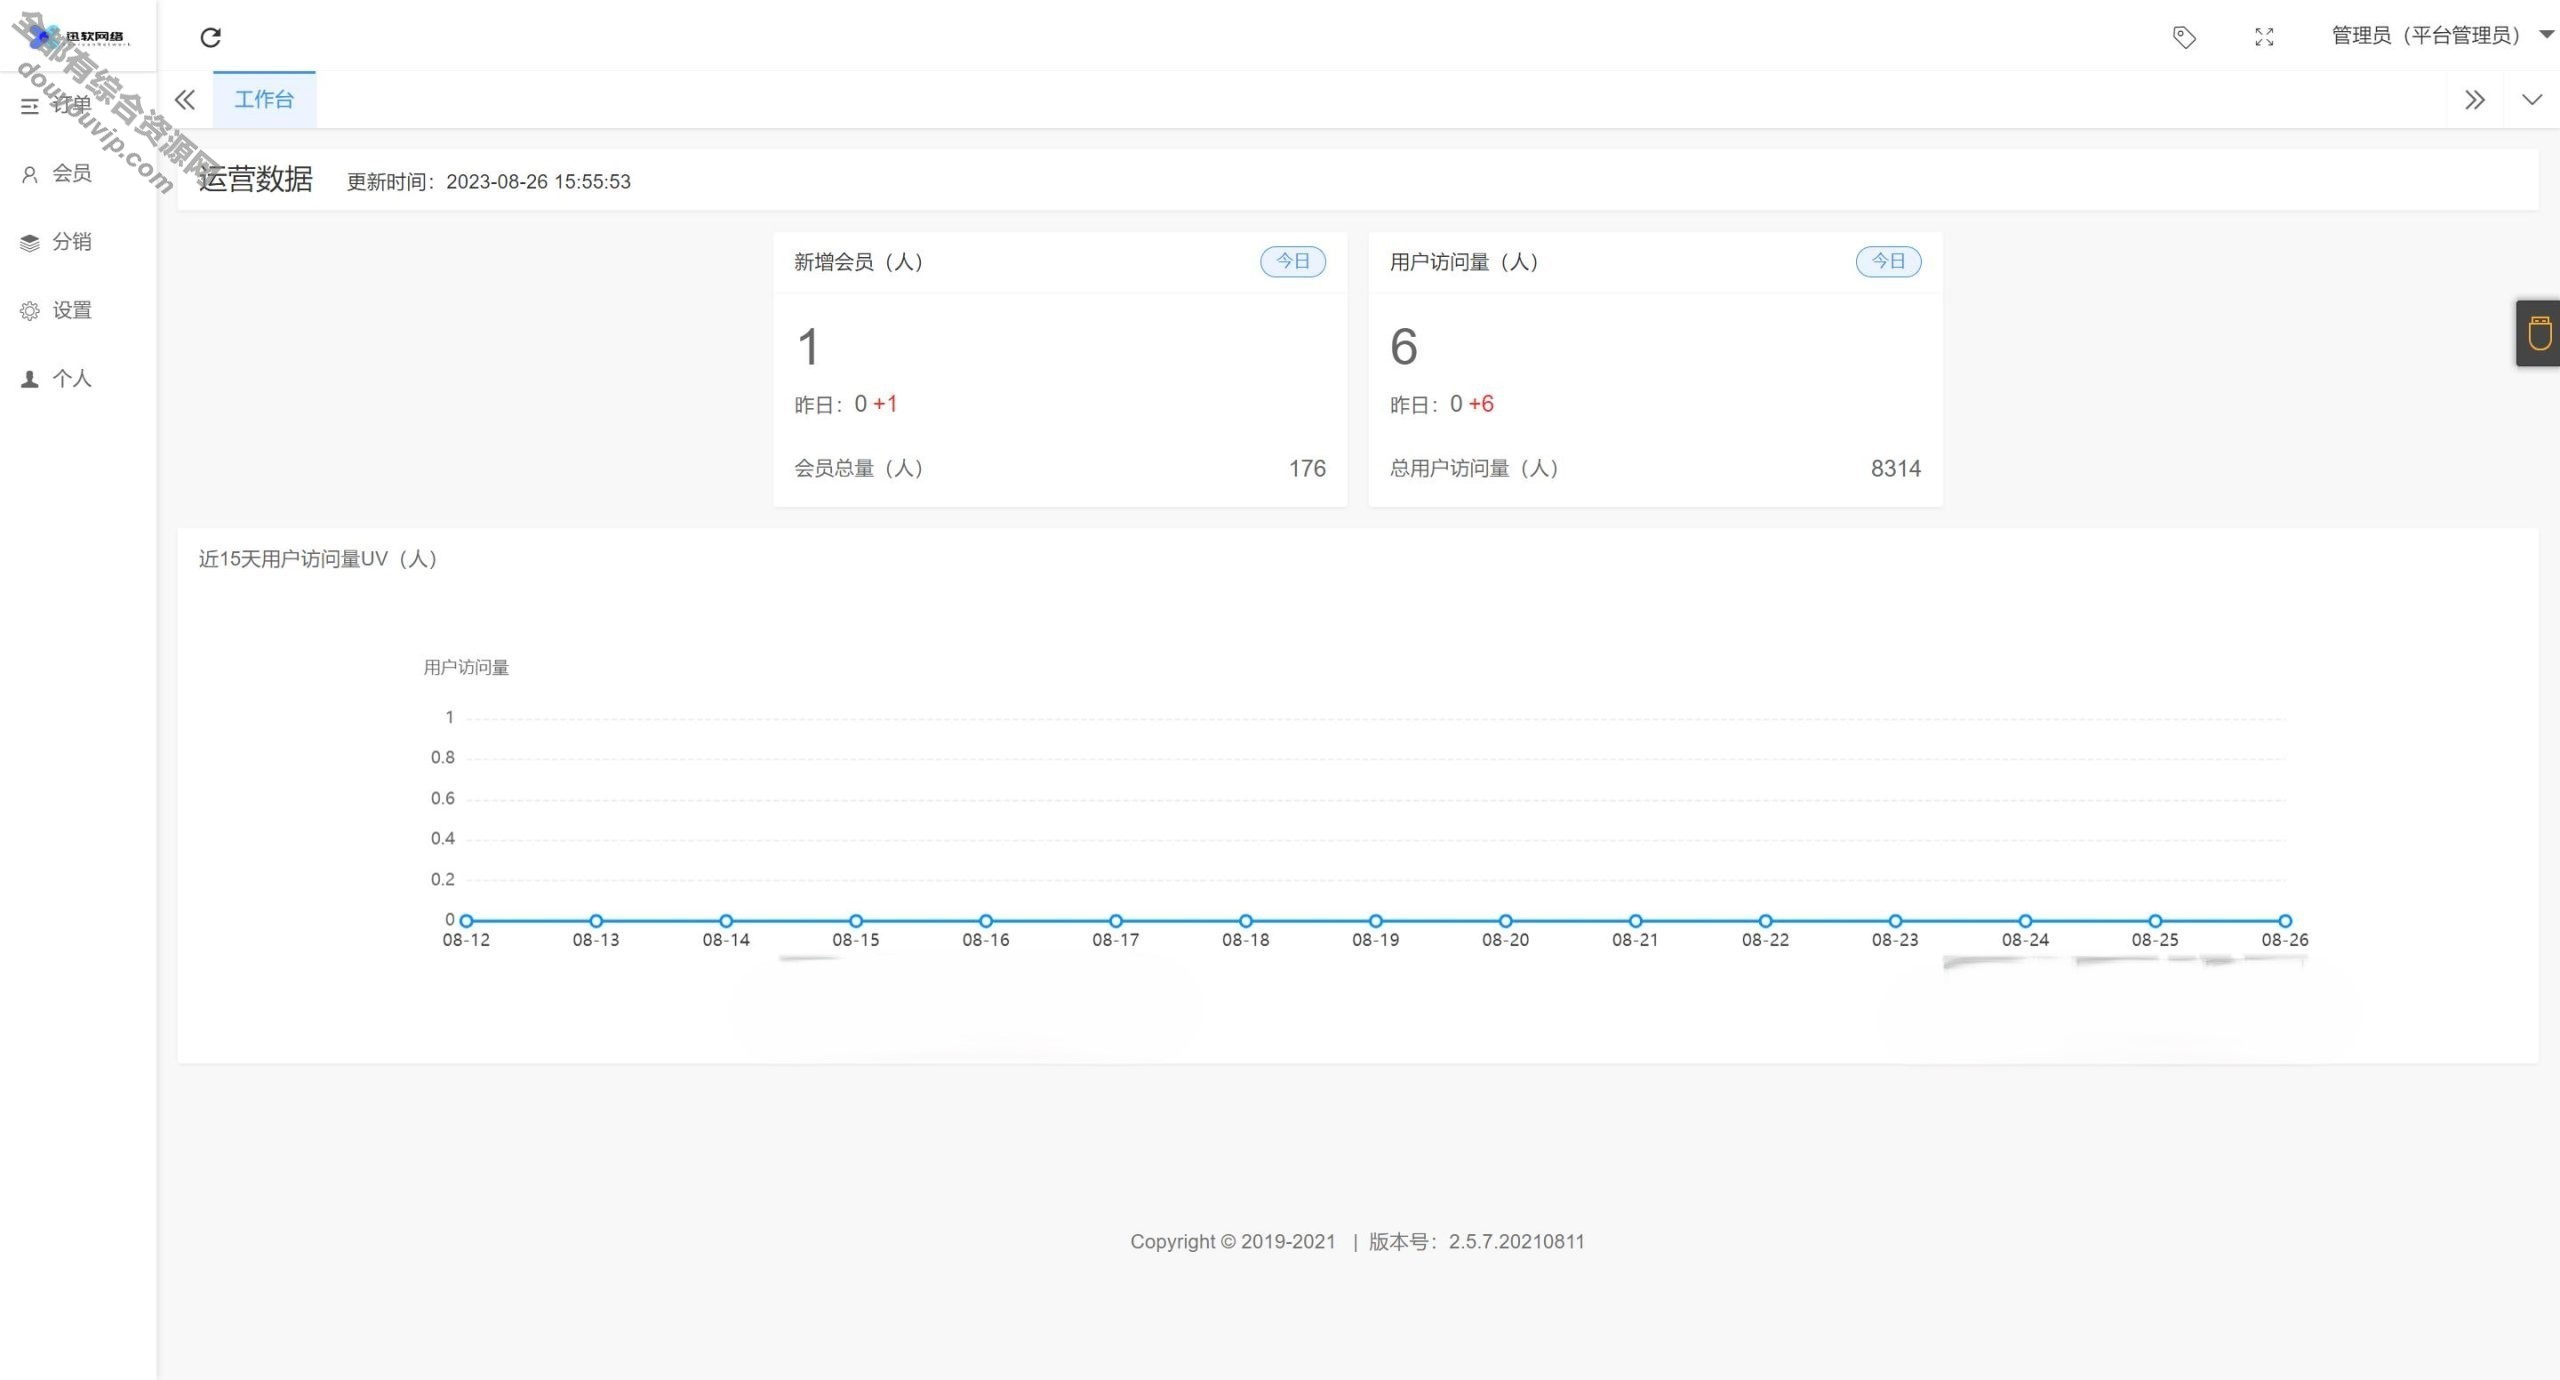
Task: Click the version number 2.5.7.20210811 text
Action: [x=1516, y=1241]
